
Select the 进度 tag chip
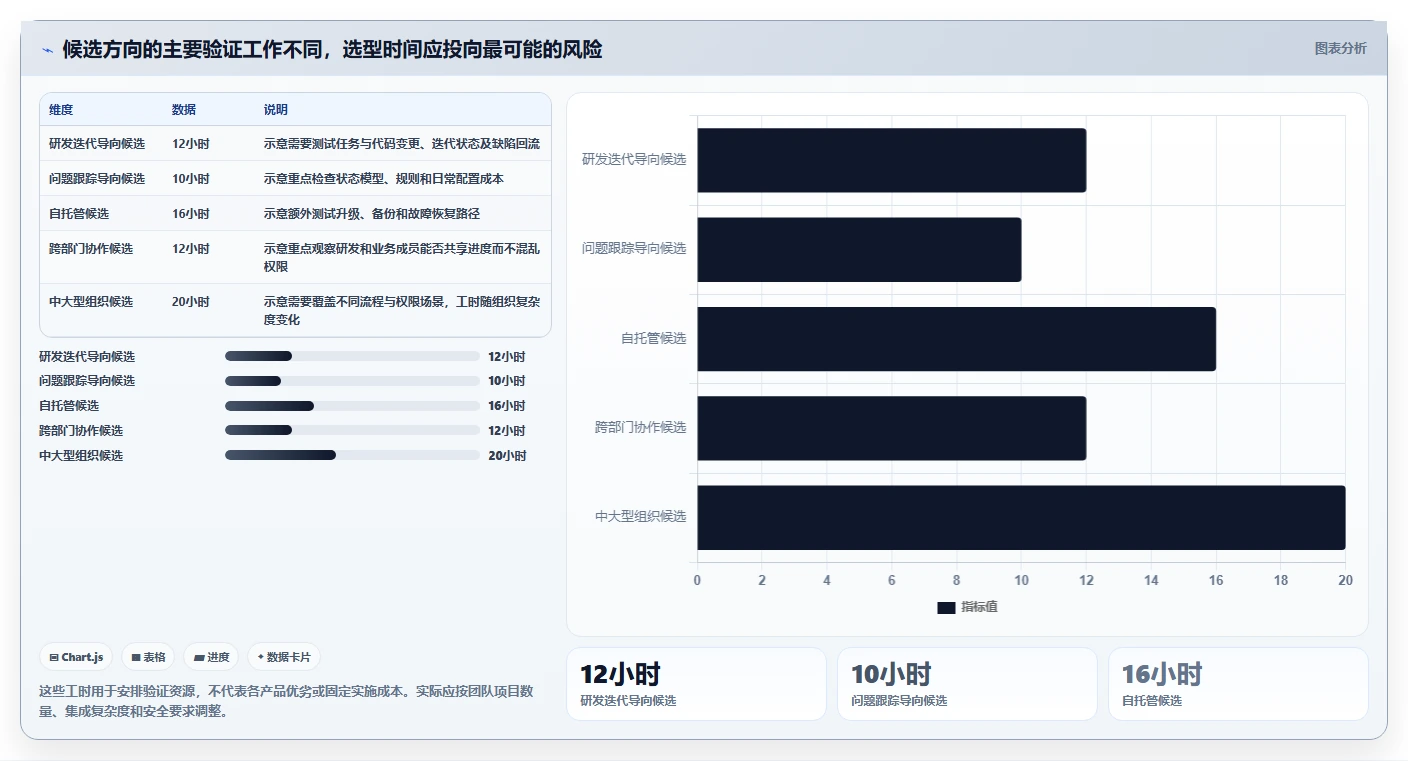pyautogui.click(x=211, y=657)
